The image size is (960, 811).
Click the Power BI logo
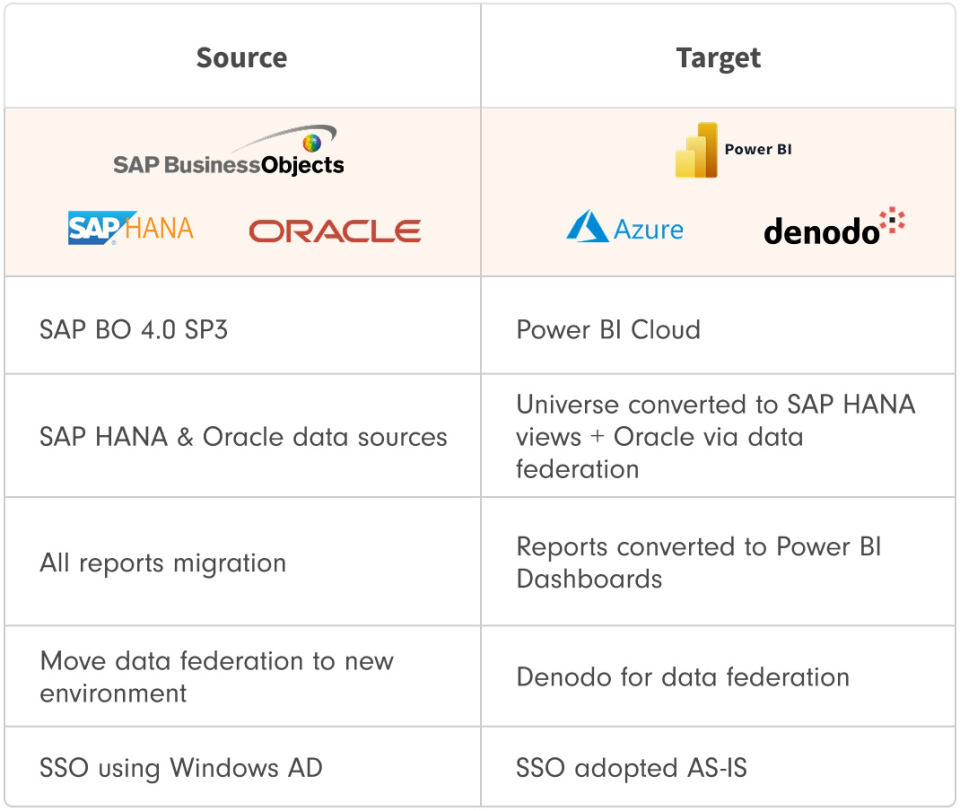click(733, 150)
